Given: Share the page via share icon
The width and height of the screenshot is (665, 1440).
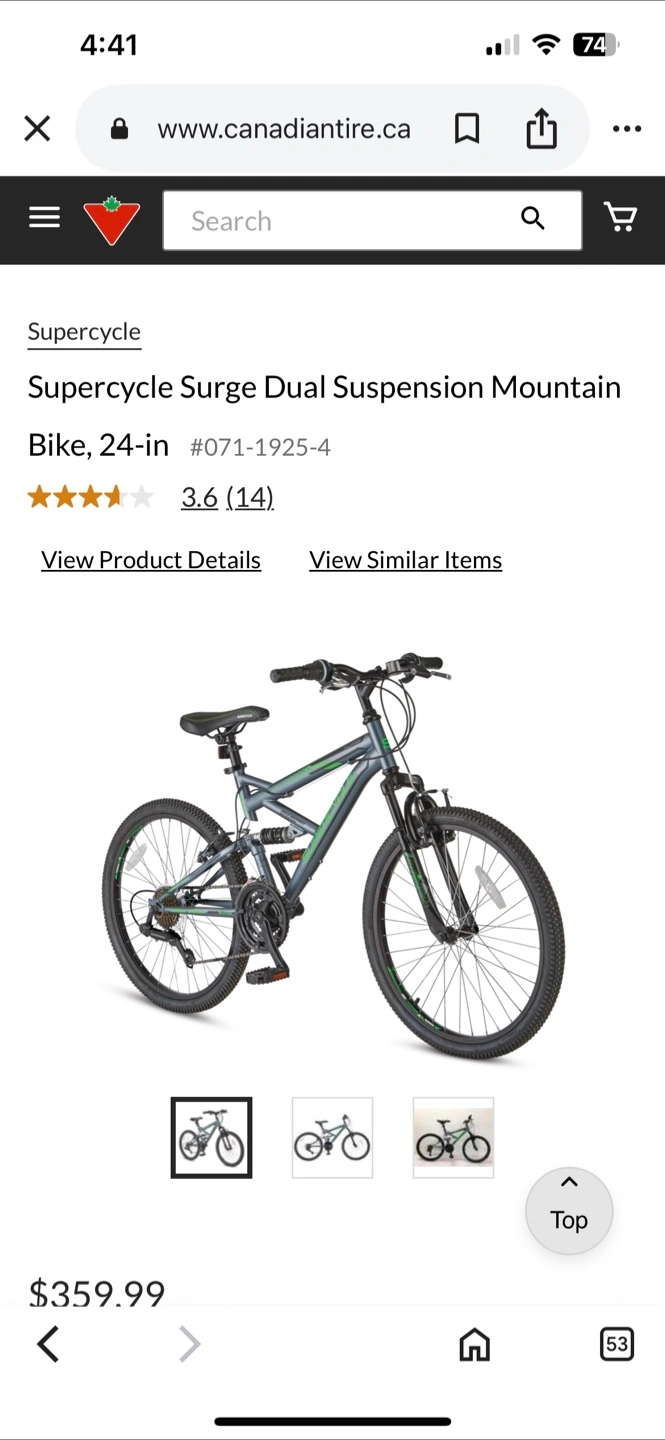Looking at the screenshot, I should pyautogui.click(x=541, y=128).
